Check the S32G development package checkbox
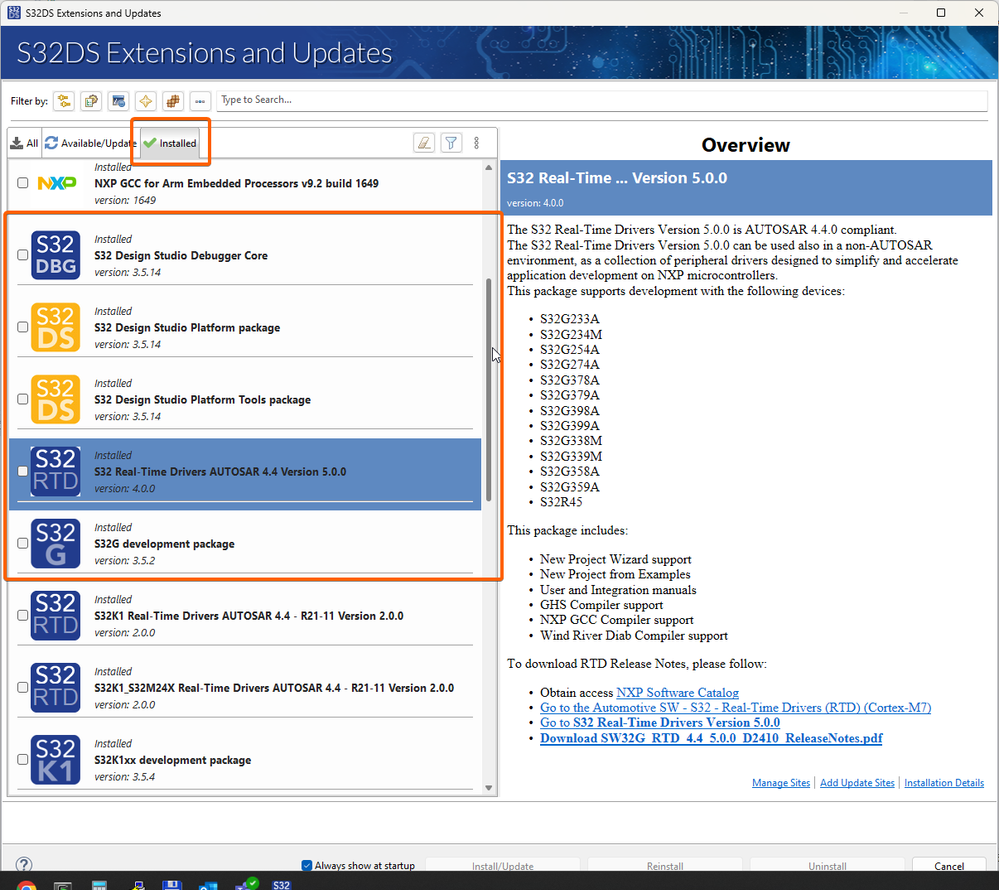 22,543
